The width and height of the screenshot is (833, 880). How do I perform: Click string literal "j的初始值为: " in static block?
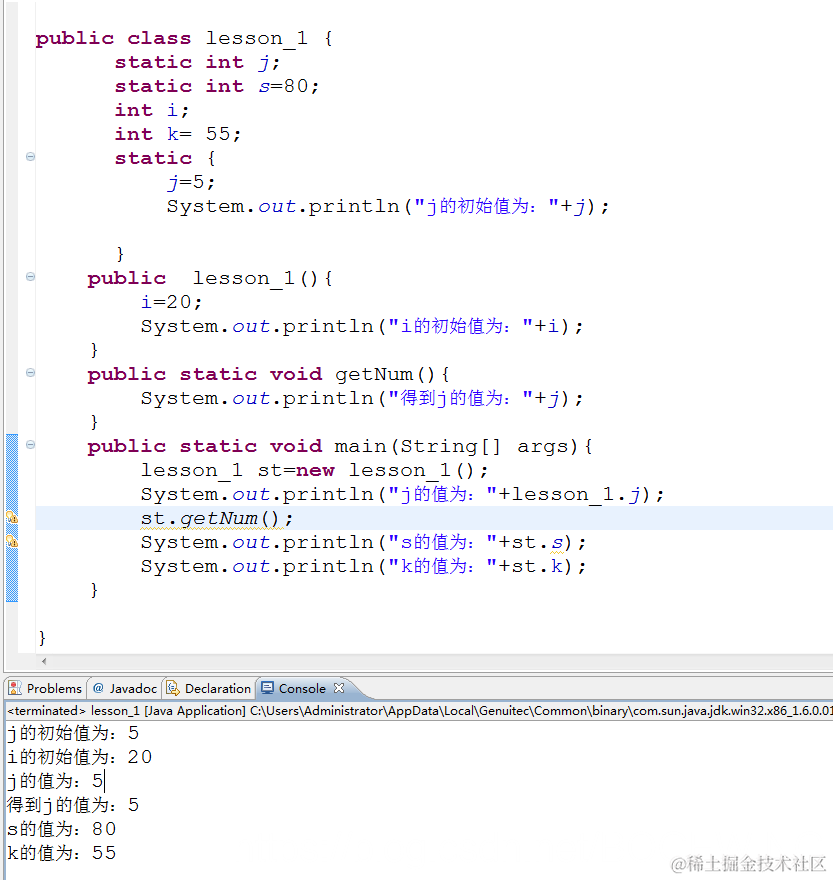pos(486,207)
